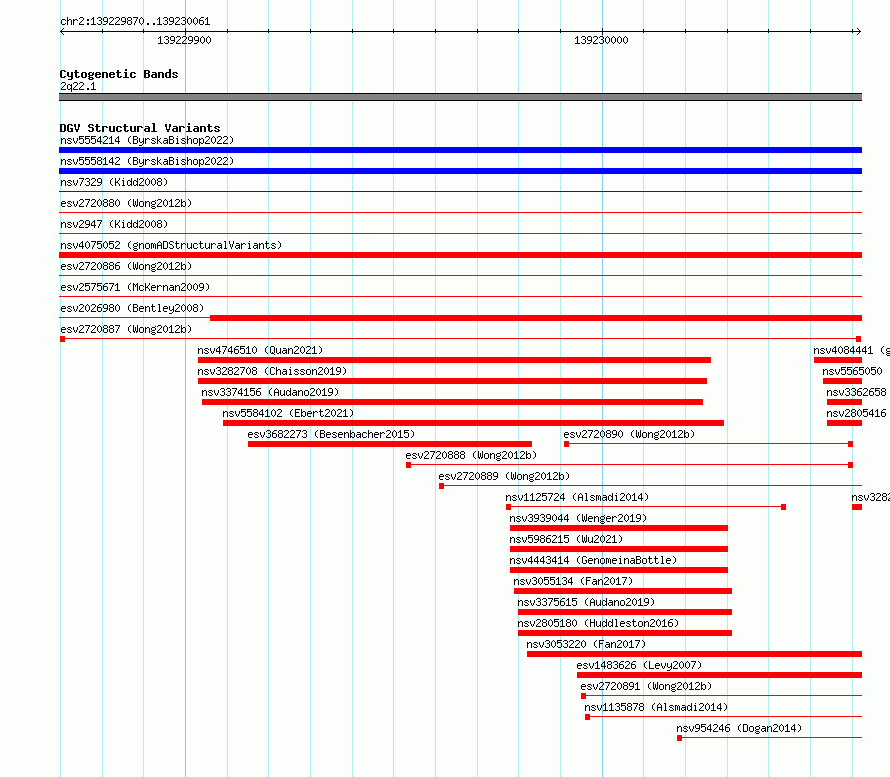Screen dimensions: 890x777
Task: Click the 2q22.1 cytogenetic band bar
Action: point(460,97)
